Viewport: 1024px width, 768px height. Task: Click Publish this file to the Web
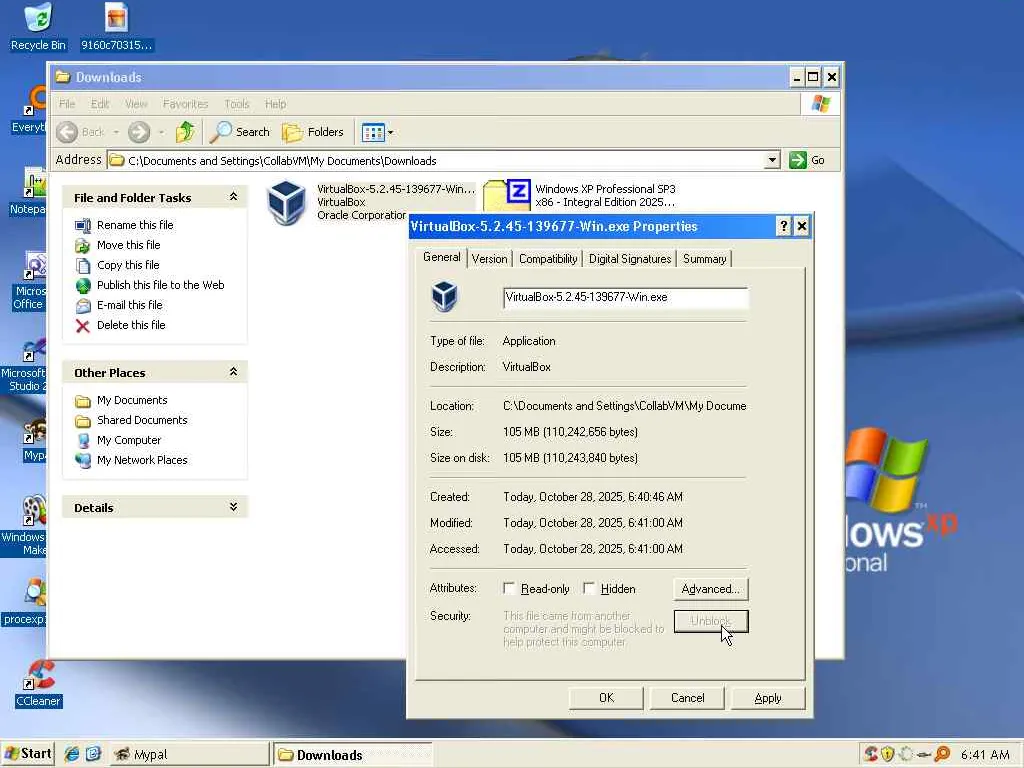pyautogui.click(x=161, y=285)
